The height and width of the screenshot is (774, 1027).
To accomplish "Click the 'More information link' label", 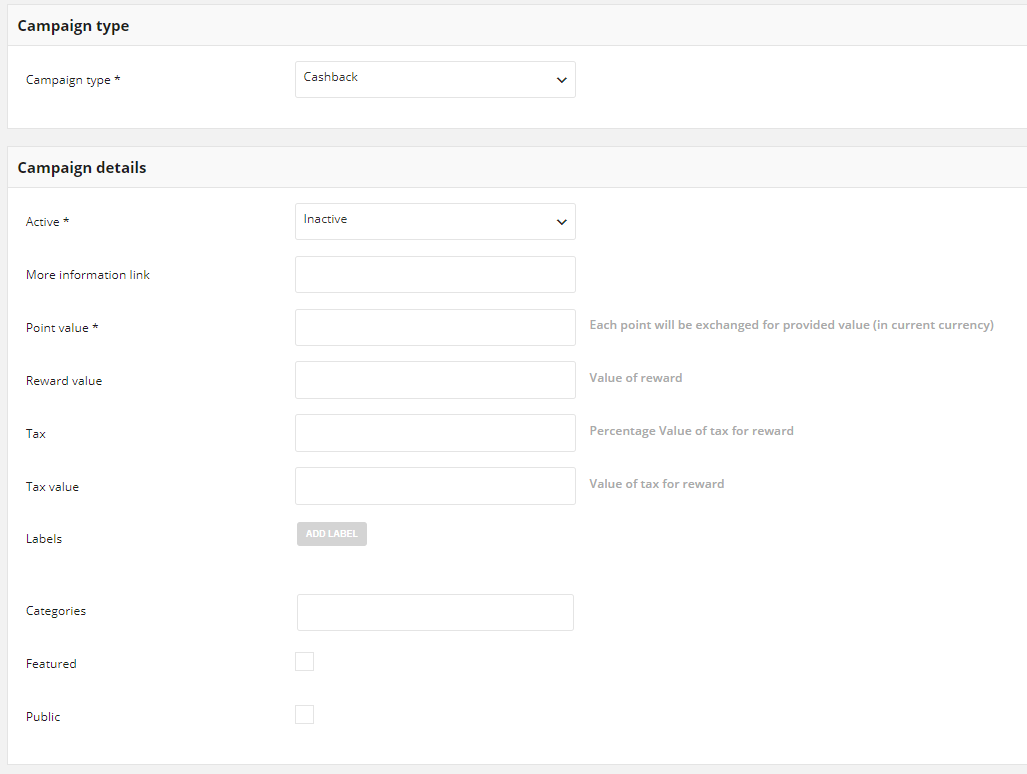I will [x=88, y=274].
